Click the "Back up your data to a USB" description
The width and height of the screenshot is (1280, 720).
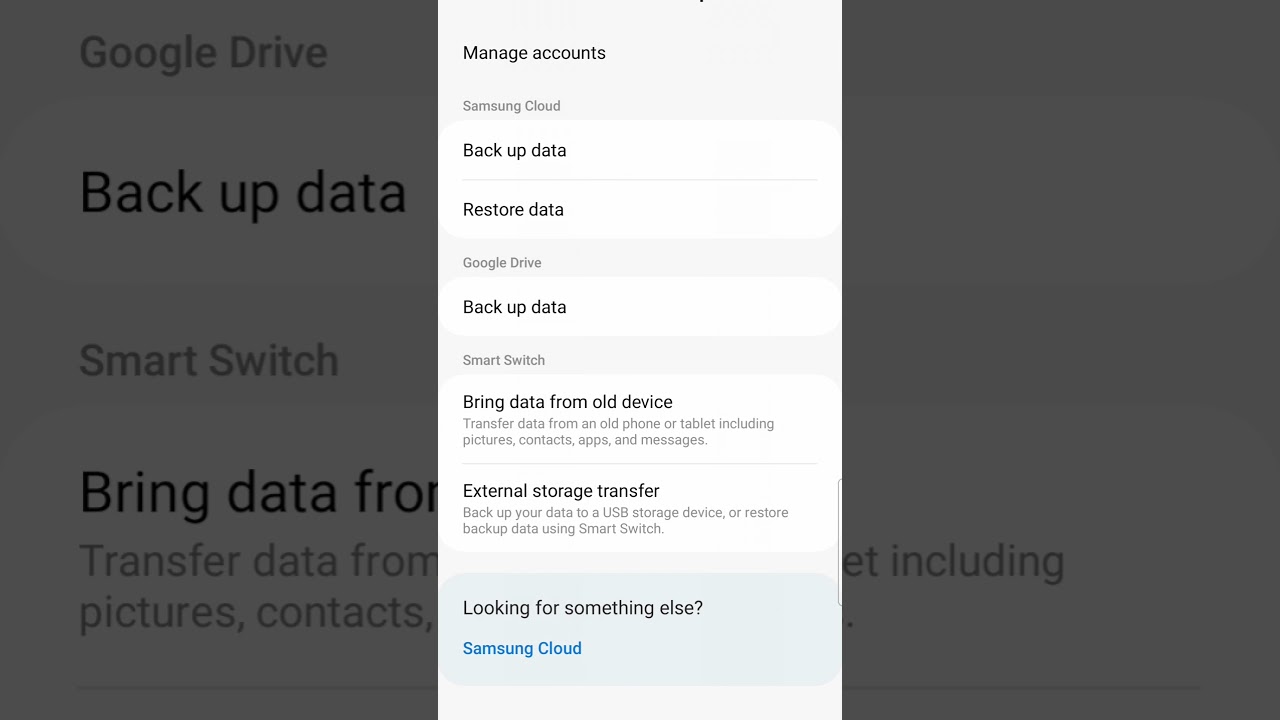[625, 520]
